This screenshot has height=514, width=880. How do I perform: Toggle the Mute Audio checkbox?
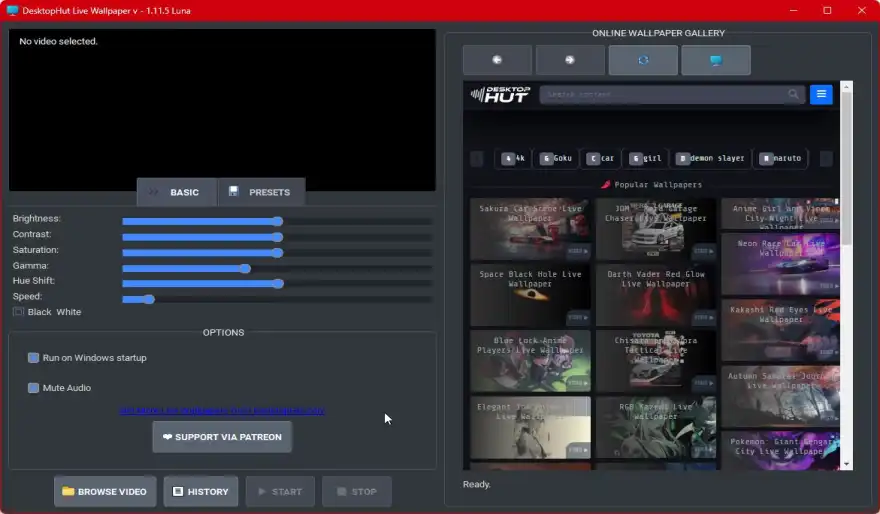click(33, 388)
